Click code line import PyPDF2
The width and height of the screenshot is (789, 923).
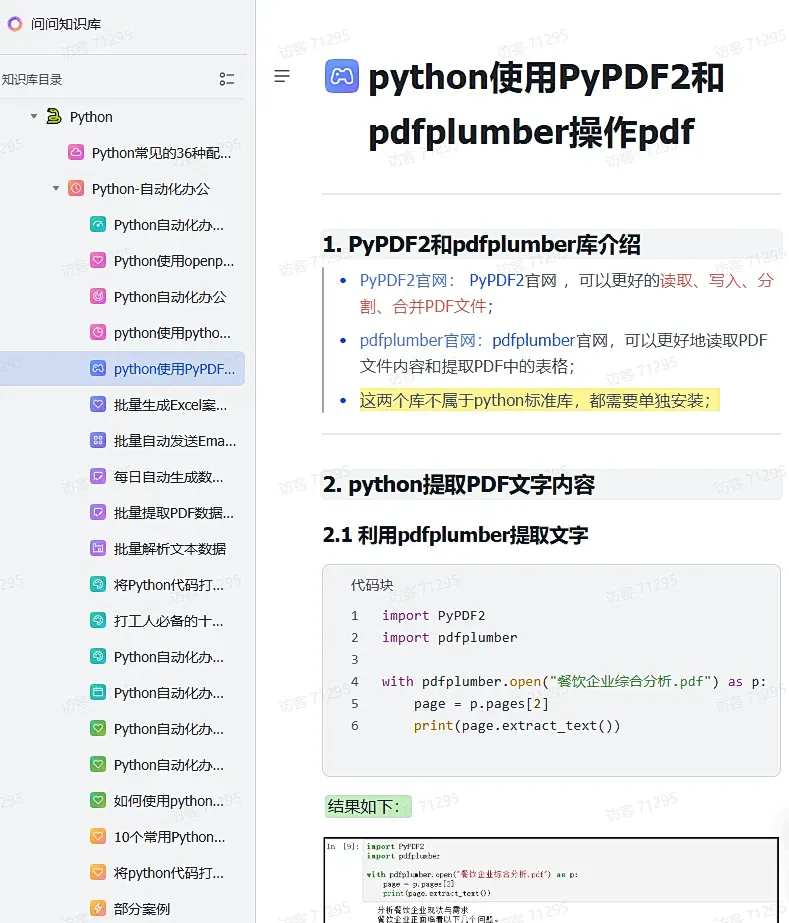tap(433, 616)
